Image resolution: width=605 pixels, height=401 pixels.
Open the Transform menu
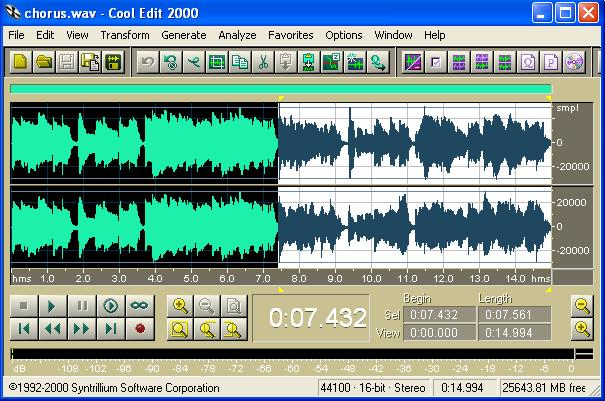(125, 35)
